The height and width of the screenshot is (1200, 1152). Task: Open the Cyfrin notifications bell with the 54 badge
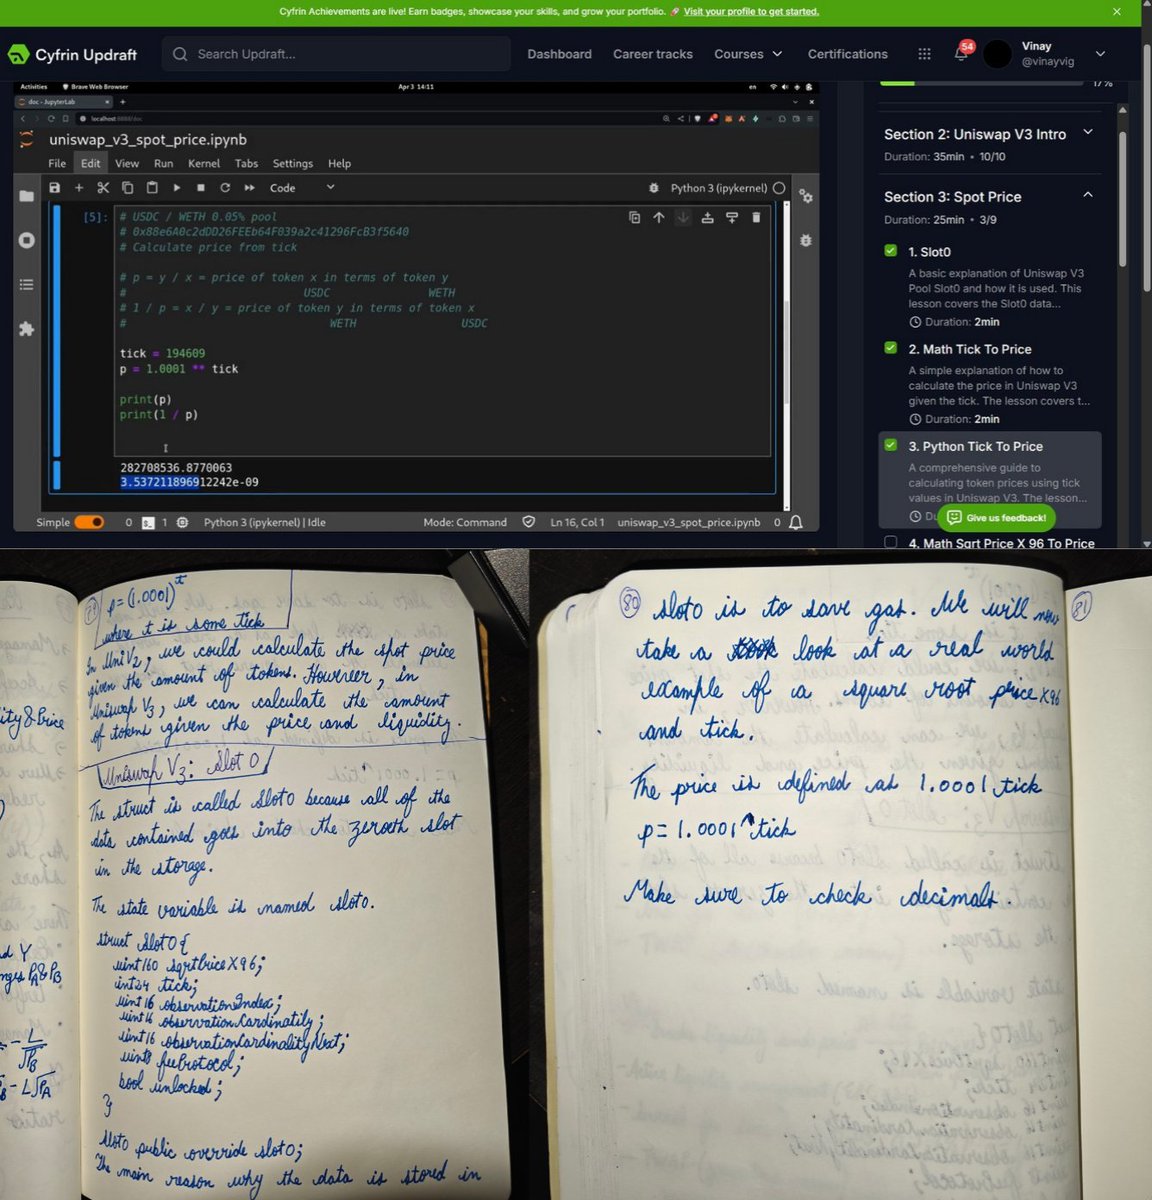[962, 53]
